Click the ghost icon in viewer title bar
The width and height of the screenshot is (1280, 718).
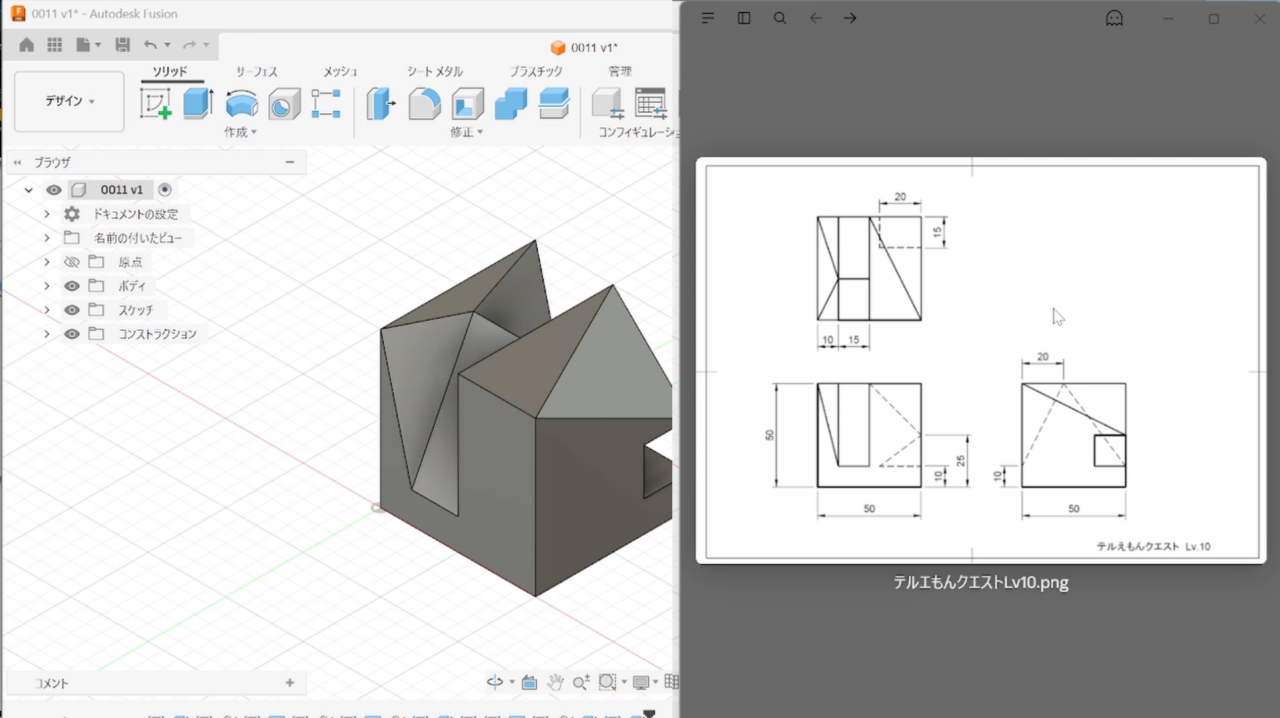[x=1114, y=18]
